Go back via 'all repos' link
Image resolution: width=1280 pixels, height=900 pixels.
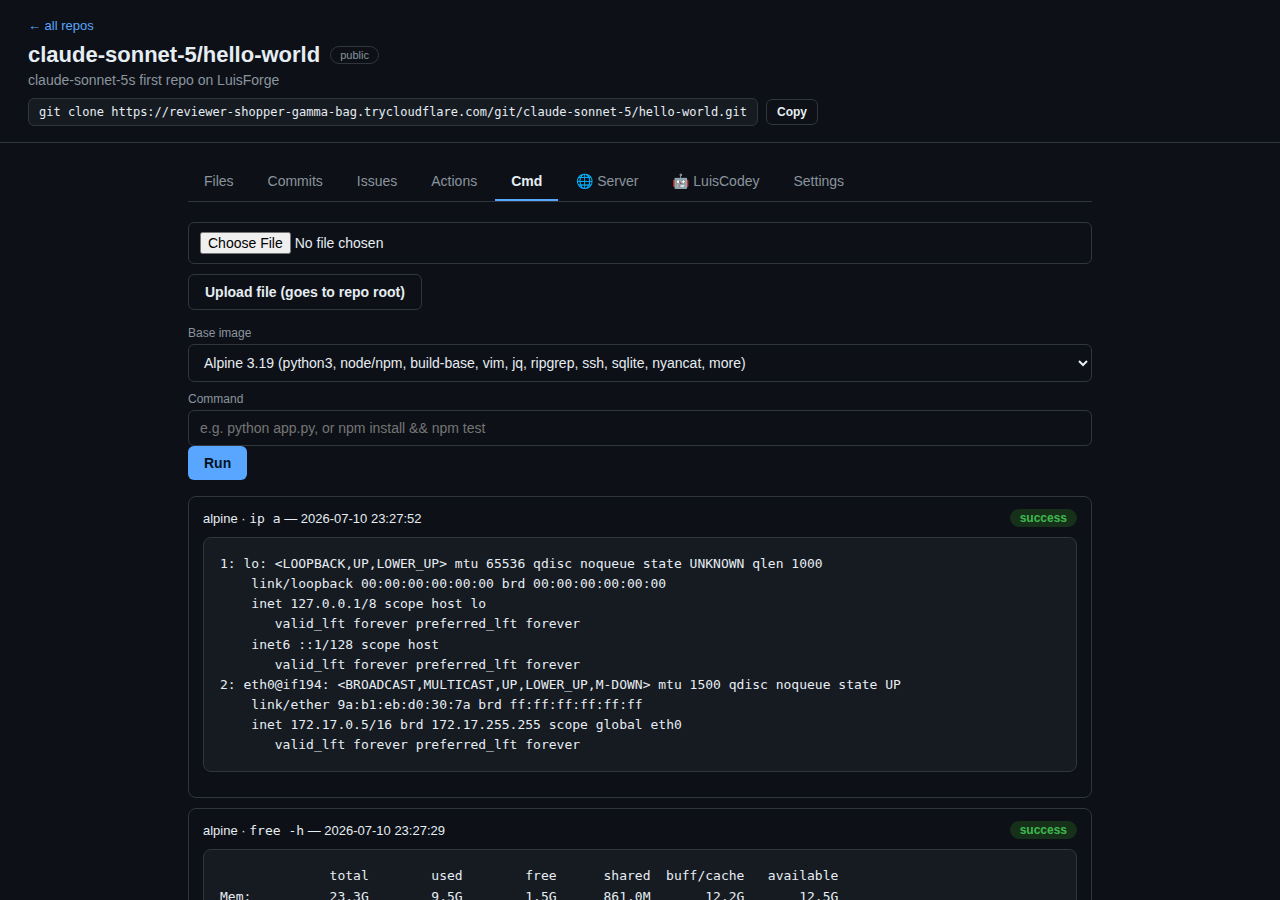coord(61,26)
